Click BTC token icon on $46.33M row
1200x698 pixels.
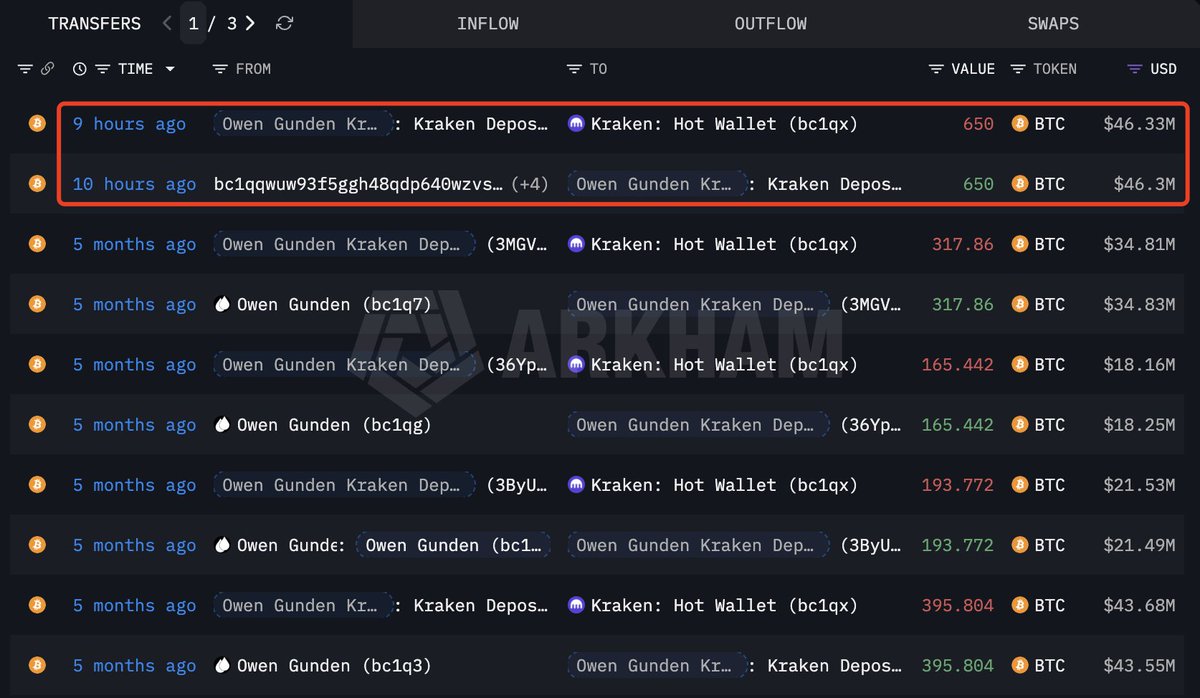1020,124
